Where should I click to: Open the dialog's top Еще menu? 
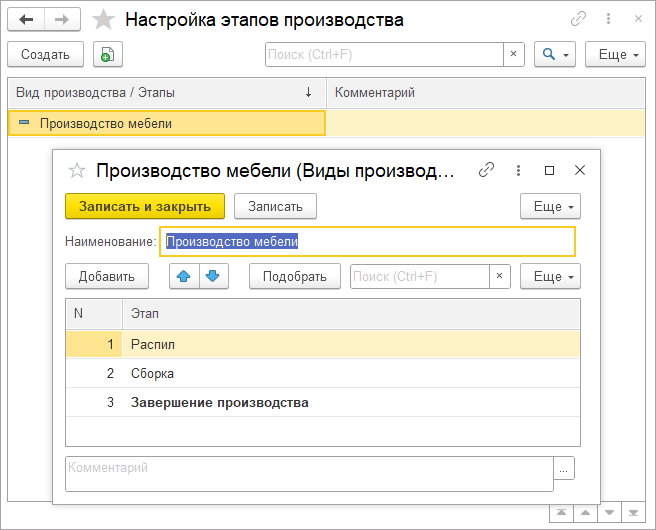[550, 206]
